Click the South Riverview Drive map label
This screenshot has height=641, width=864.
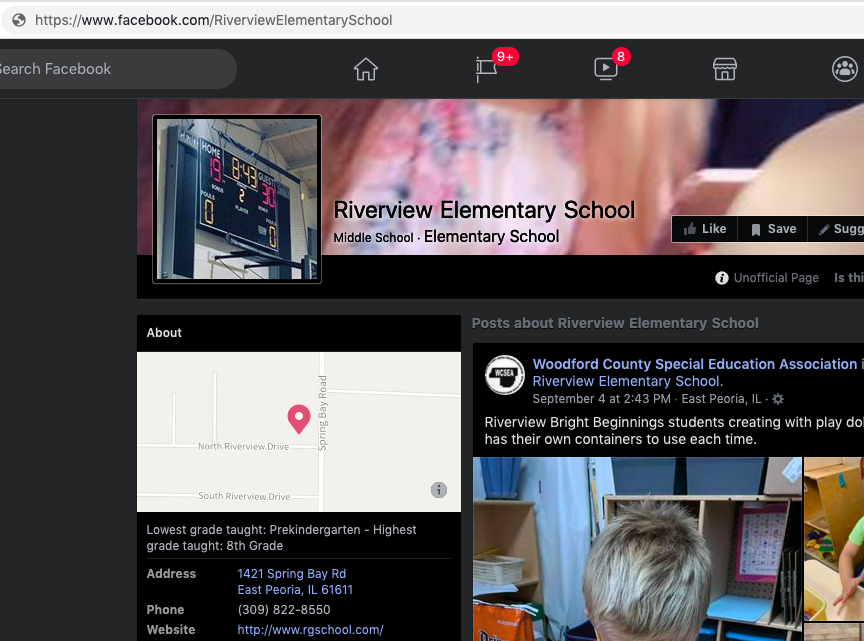244,496
